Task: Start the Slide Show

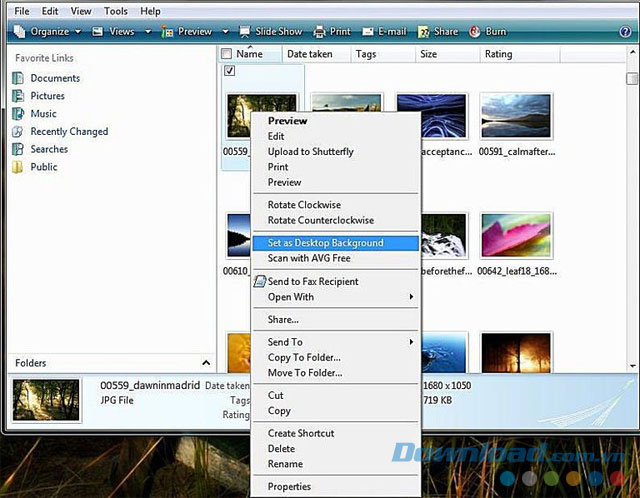Action: click(x=271, y=31)
